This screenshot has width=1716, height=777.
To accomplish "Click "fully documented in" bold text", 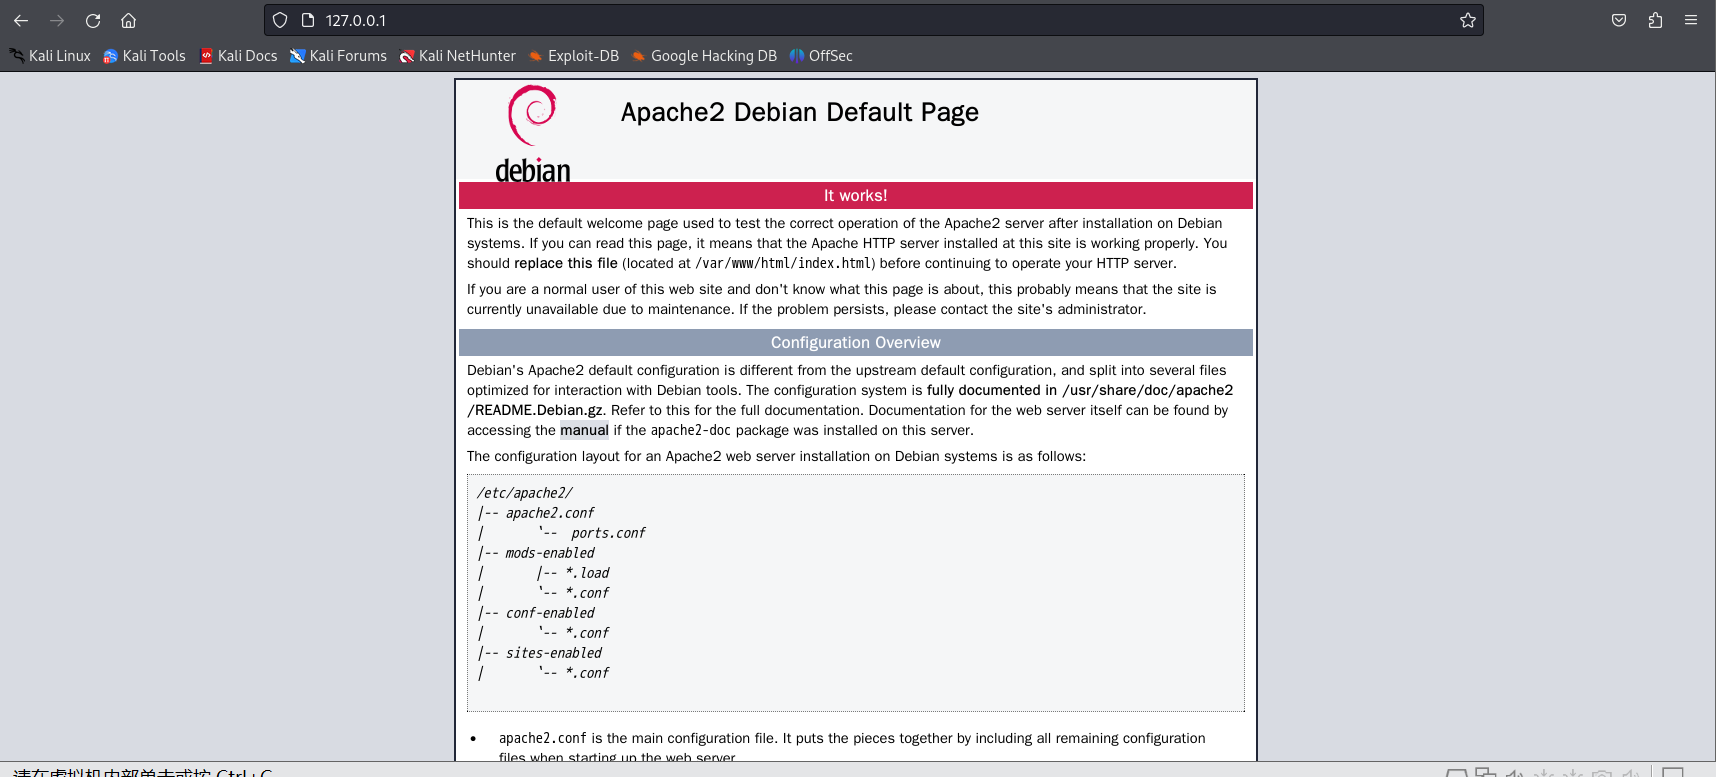I will click(992, 390).
